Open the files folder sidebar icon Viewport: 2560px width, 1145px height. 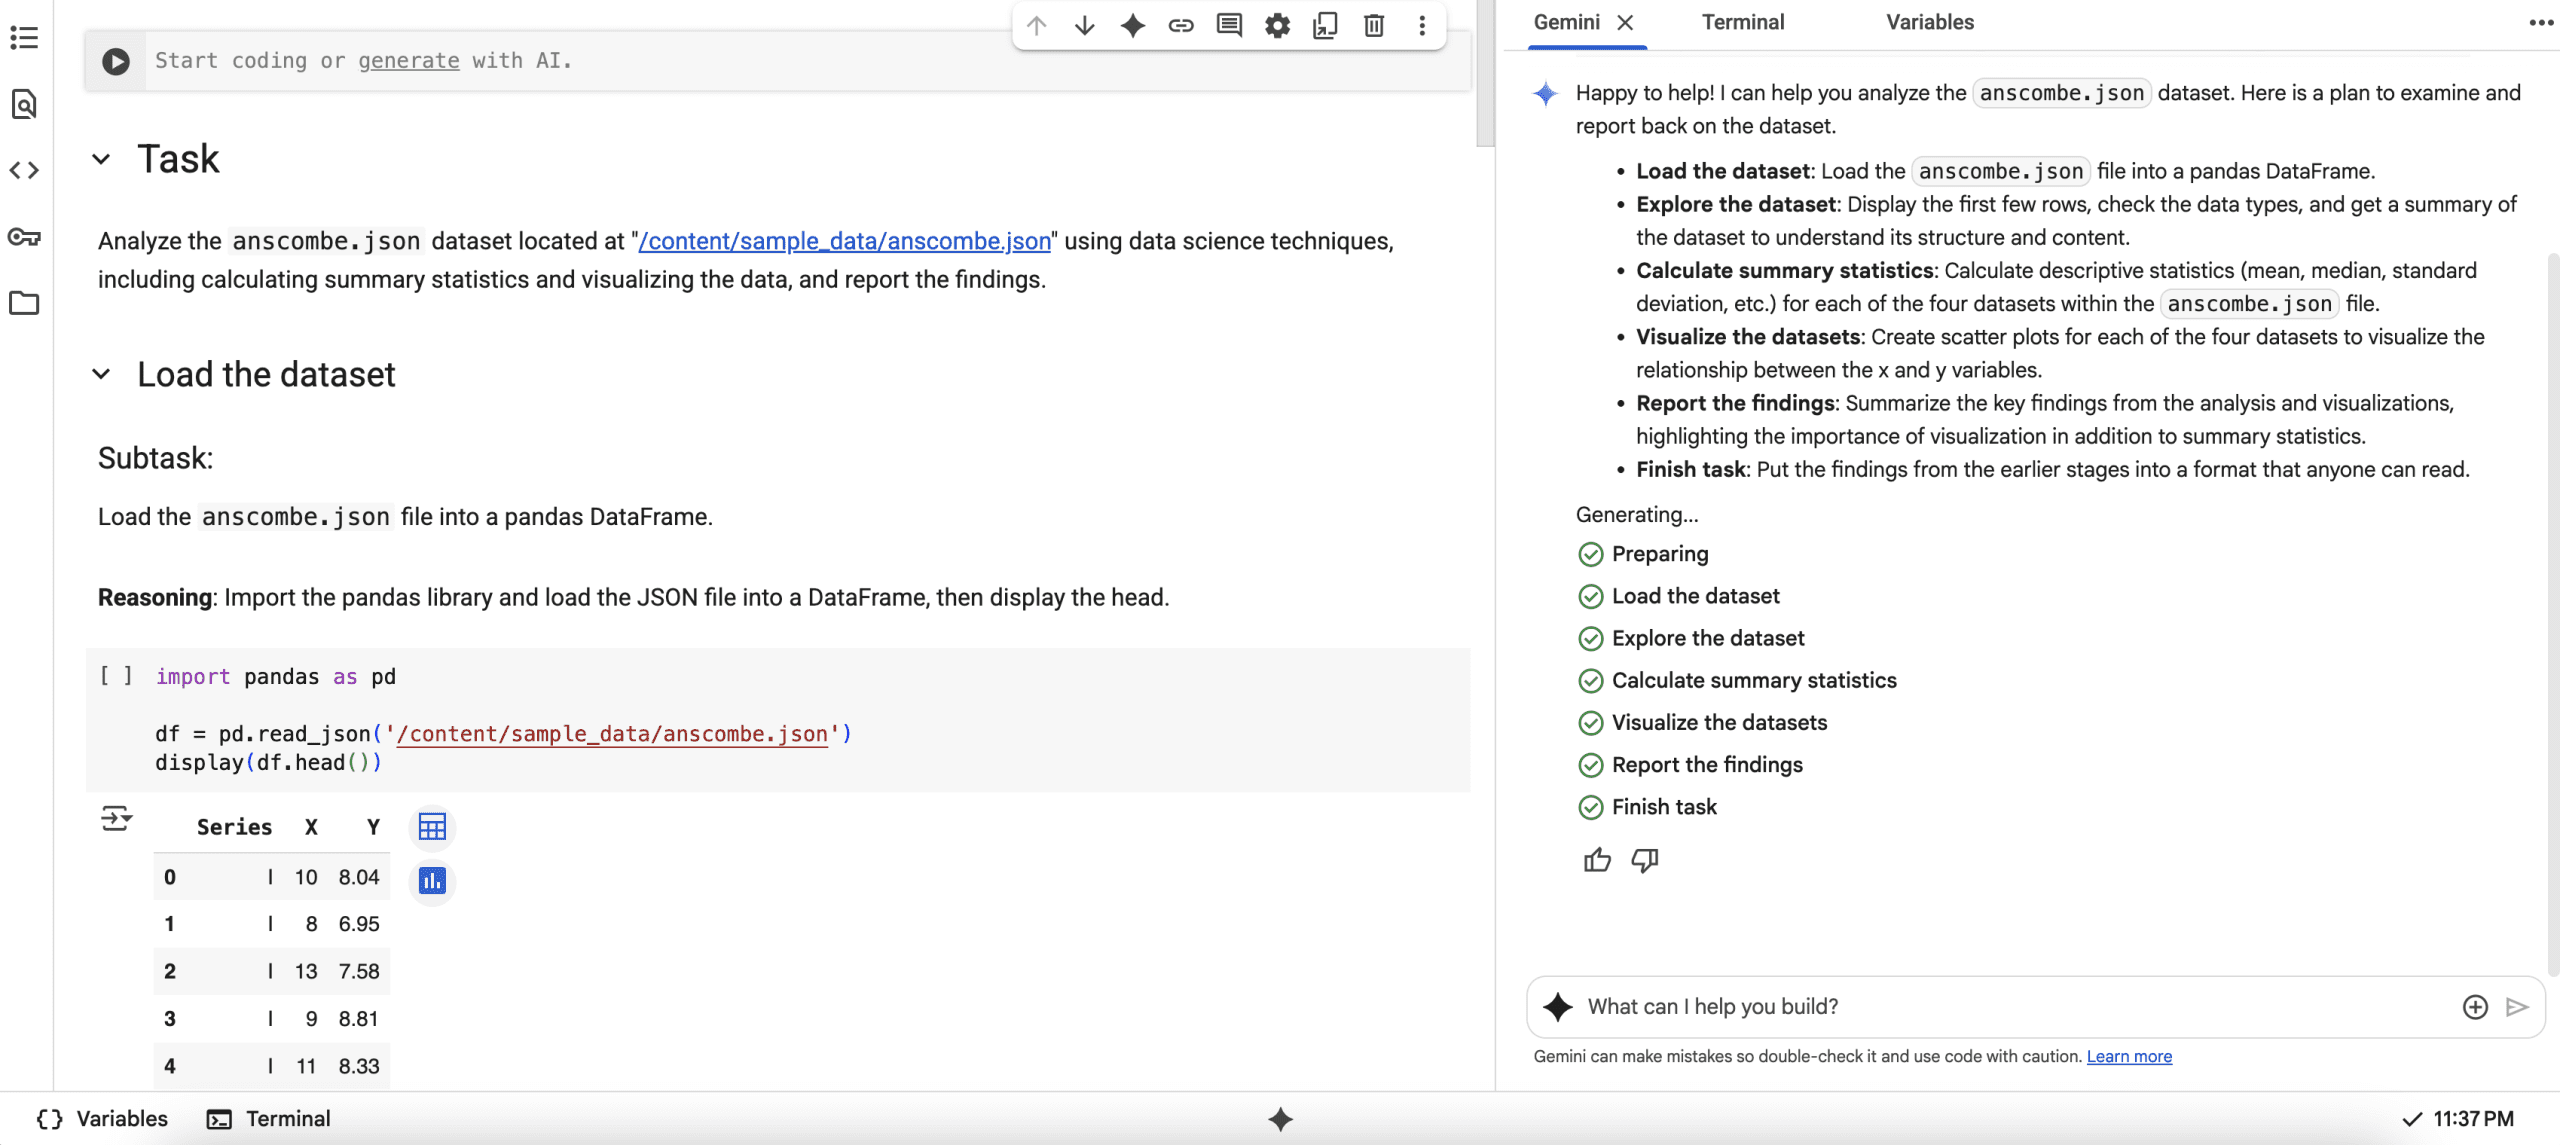[x=24, y=303]
